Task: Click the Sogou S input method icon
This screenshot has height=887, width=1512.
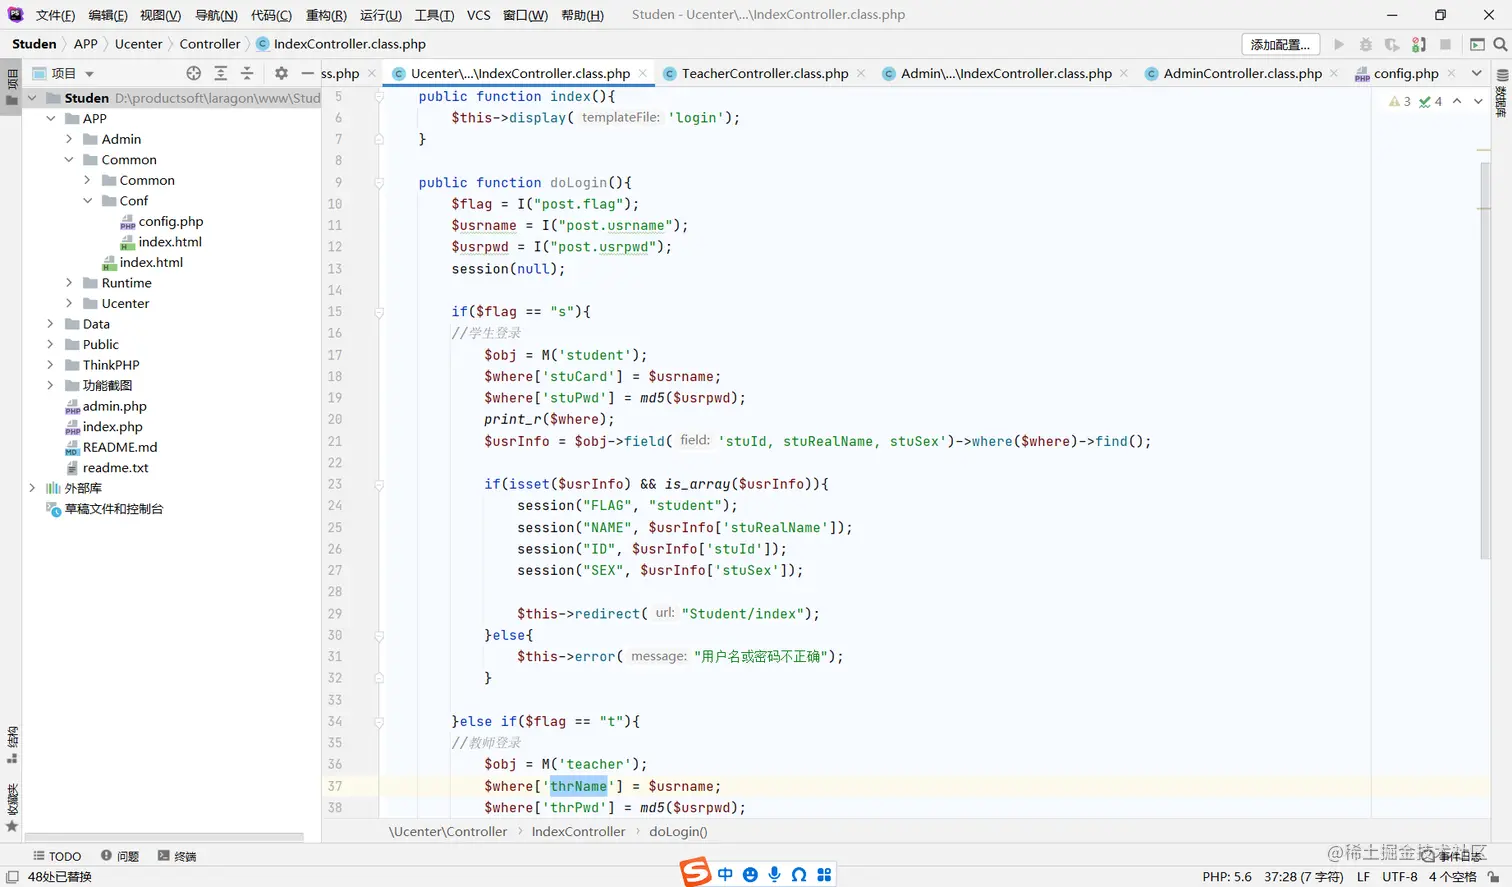Action: coord(696,873)
